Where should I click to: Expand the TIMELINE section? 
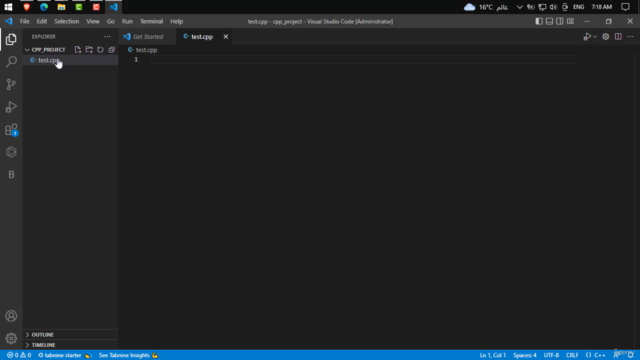(70, 345)
